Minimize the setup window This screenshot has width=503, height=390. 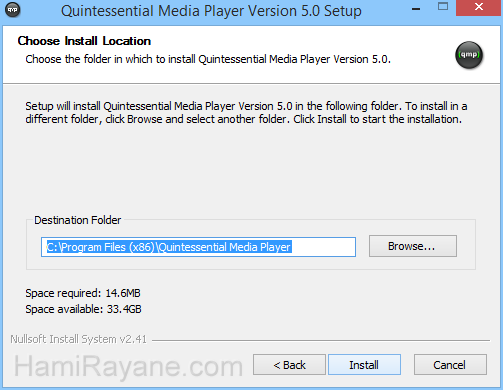(x=416, y=8)
